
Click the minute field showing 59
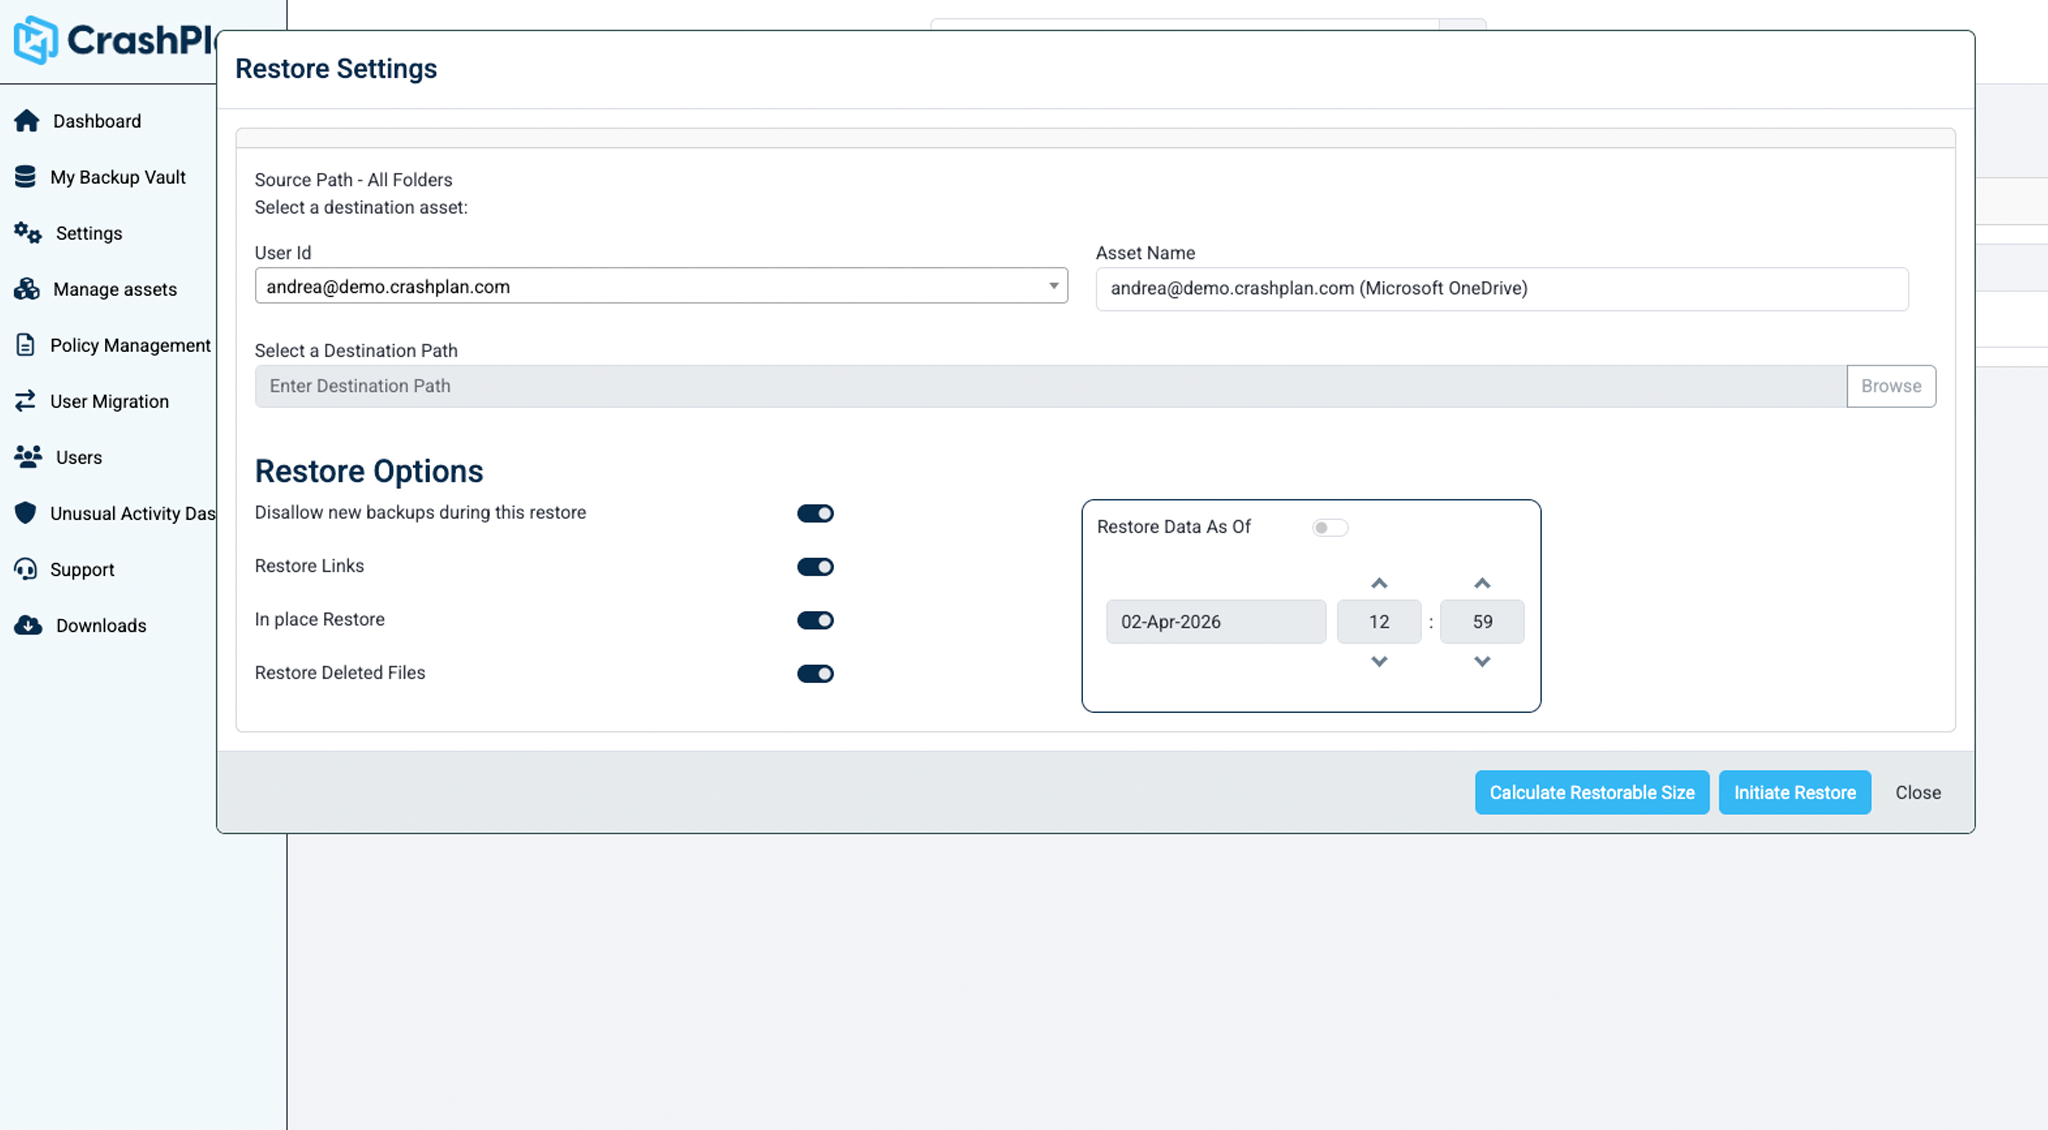click(x=1482, y=622)
